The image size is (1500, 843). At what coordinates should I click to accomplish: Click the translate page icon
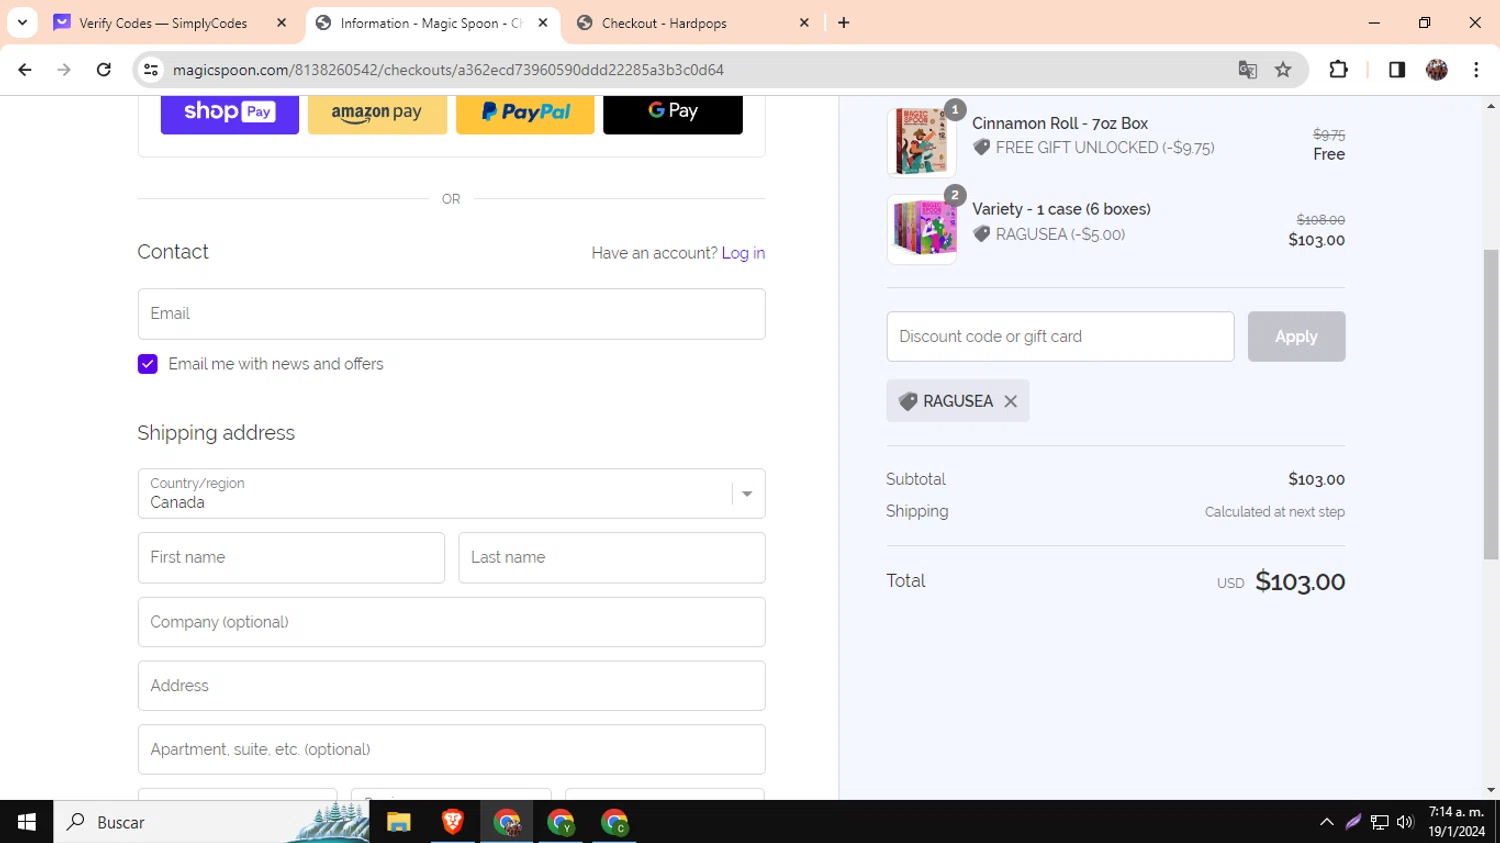pyautogui.click(x=1247, y=70)
